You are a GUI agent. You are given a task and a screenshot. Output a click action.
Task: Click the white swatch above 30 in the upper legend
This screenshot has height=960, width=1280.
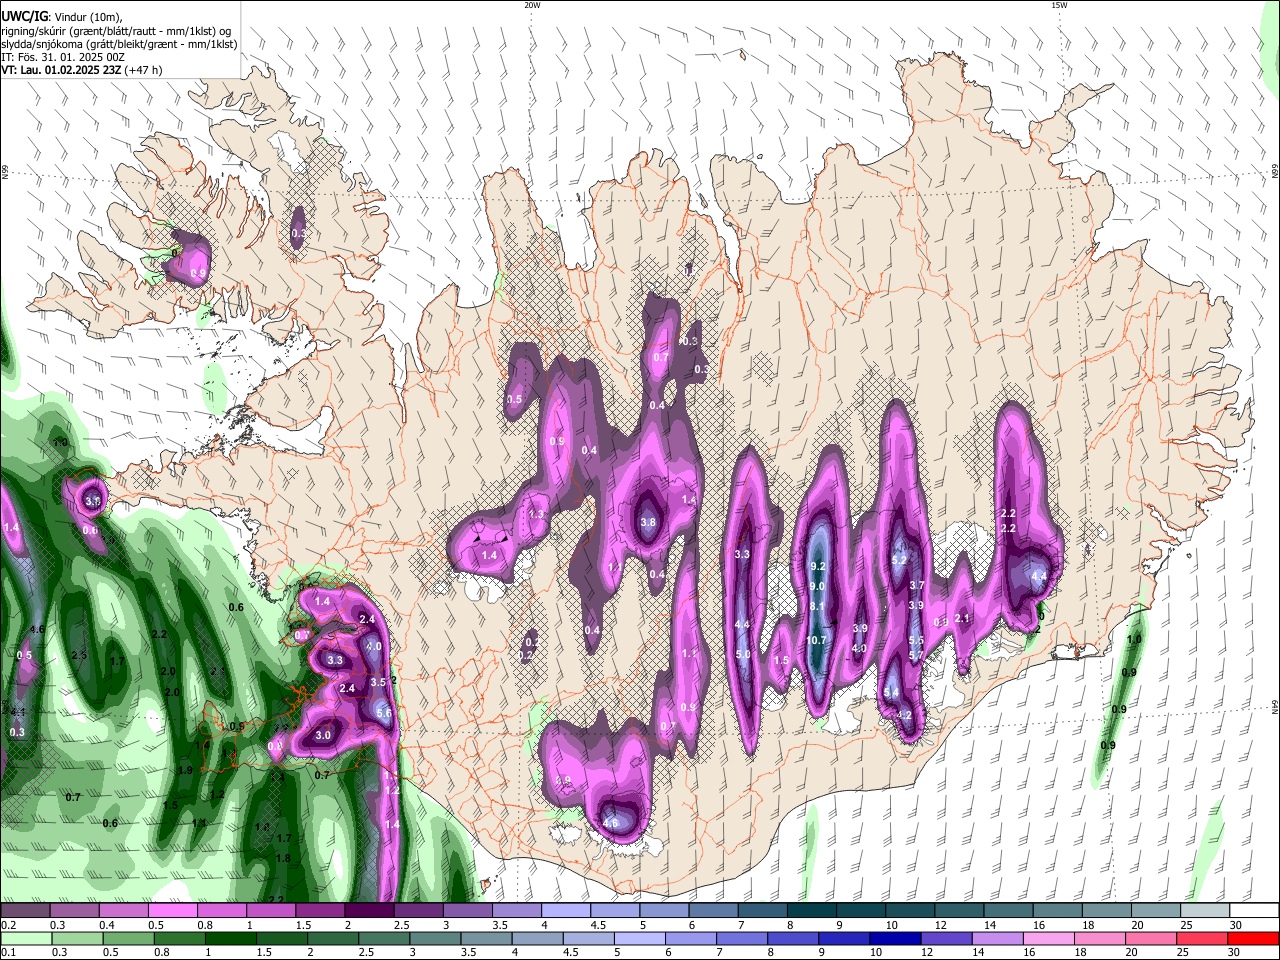pos(1253,911)
